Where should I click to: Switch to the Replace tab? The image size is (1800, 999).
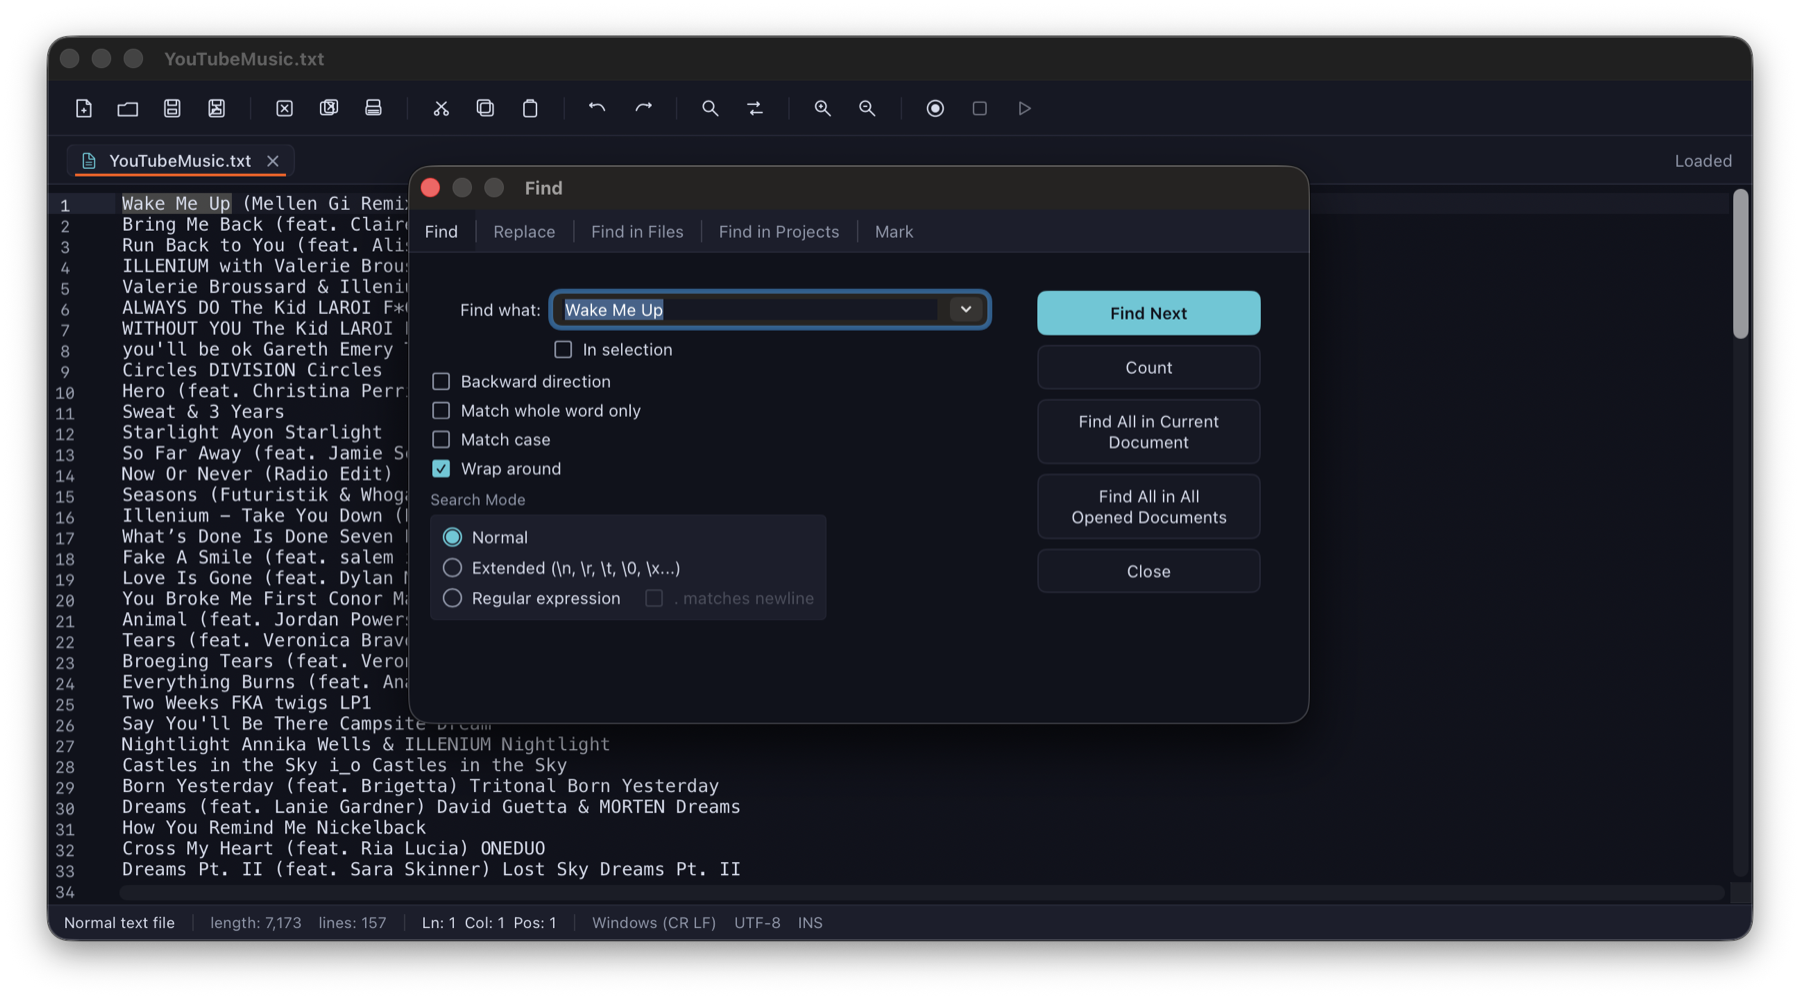coord(524,231)
